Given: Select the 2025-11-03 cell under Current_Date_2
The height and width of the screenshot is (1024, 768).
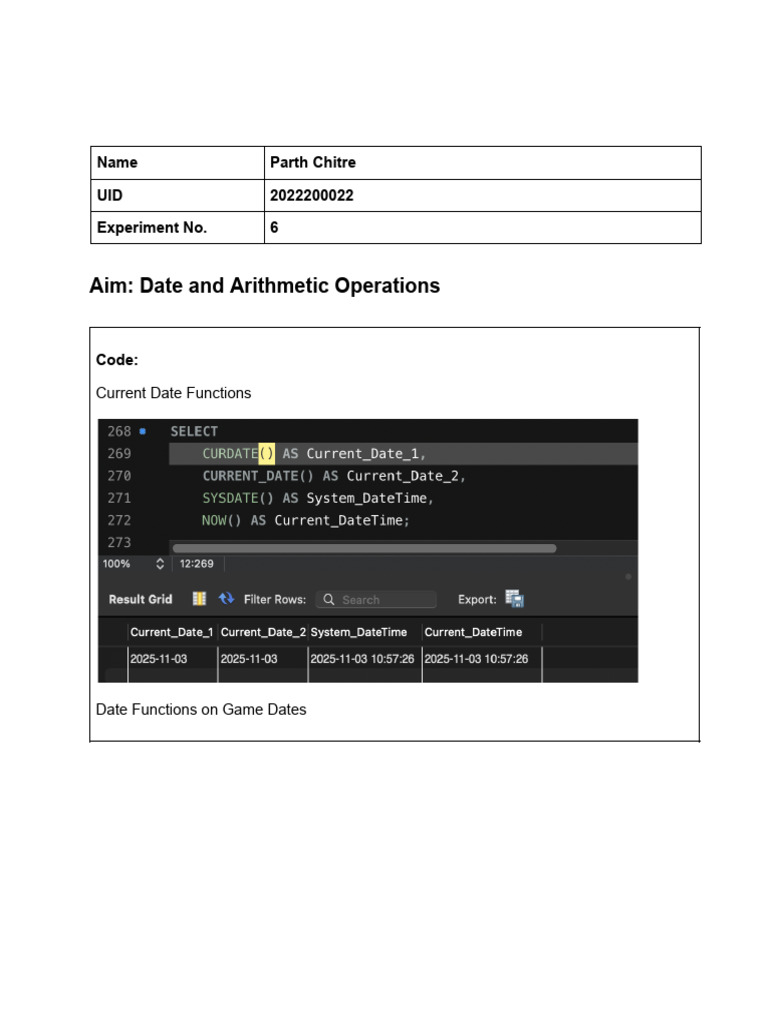Looking at the screenshot, I should click(263, 658).
